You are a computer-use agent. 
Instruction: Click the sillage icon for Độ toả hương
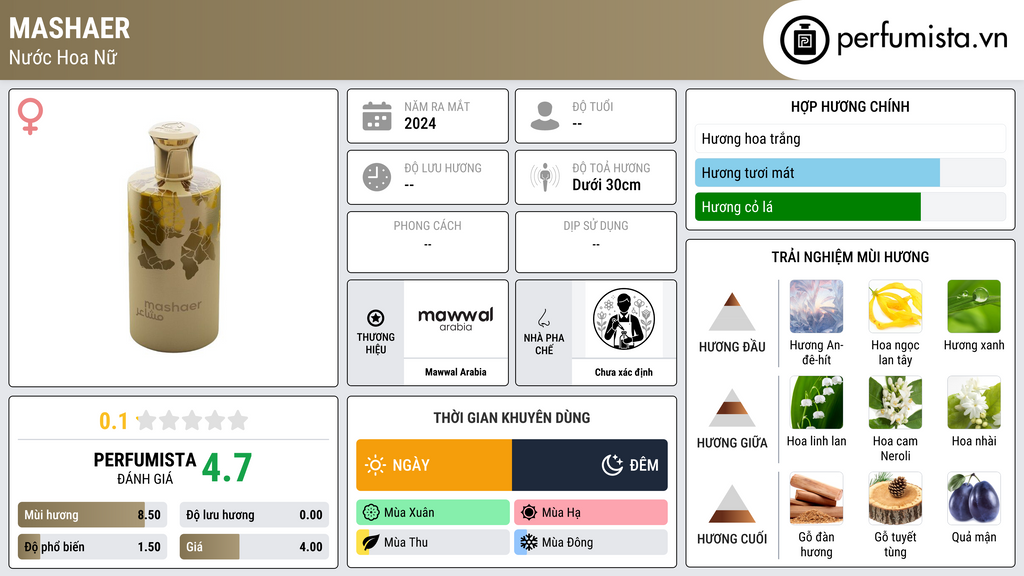tap(545, 177)
